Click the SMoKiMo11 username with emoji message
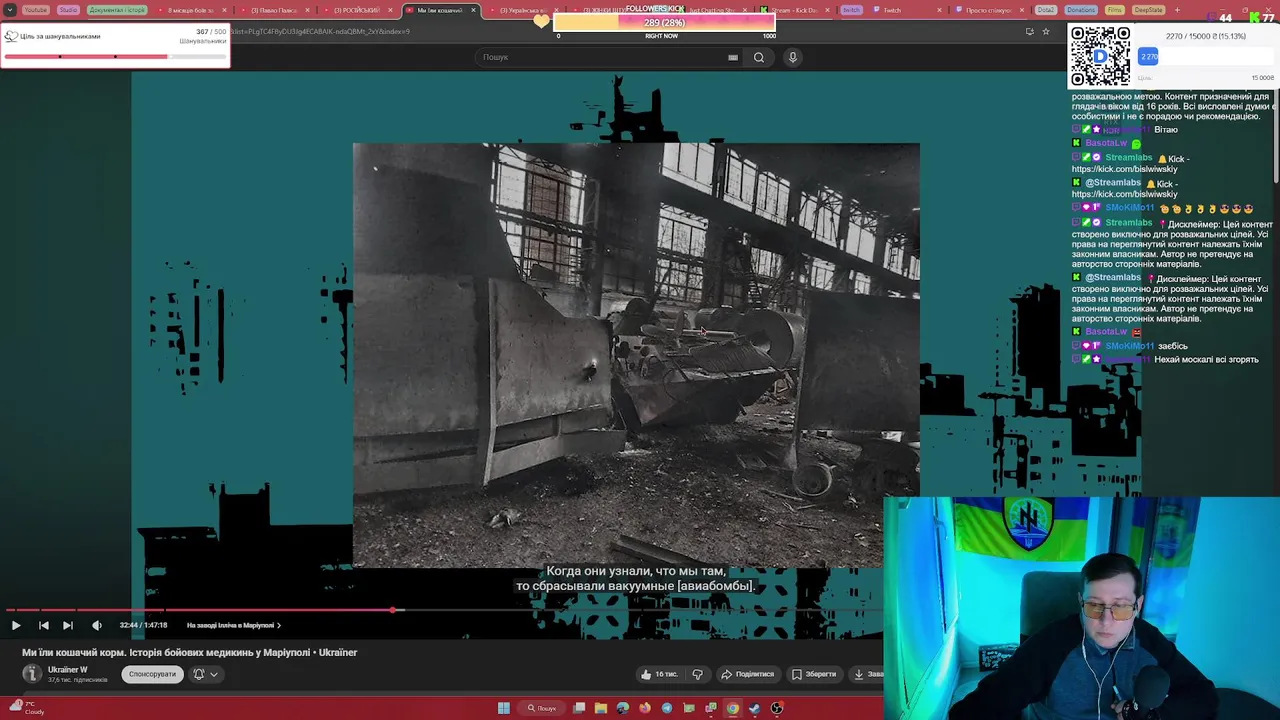 (1128, 208)
